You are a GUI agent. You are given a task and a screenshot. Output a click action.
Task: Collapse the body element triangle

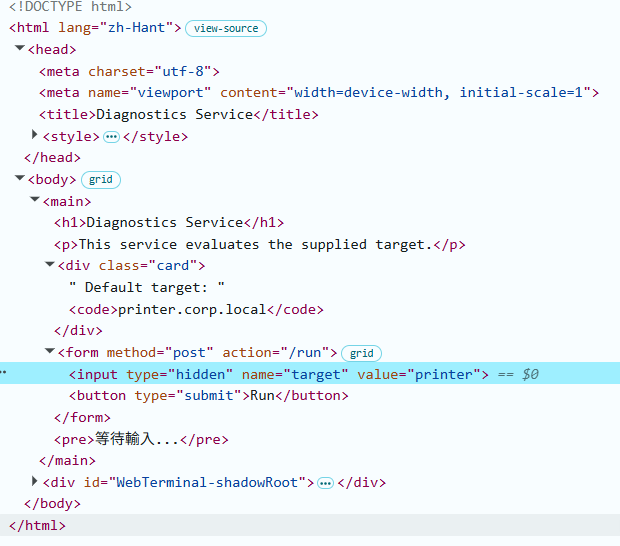(x=19, y=178)
